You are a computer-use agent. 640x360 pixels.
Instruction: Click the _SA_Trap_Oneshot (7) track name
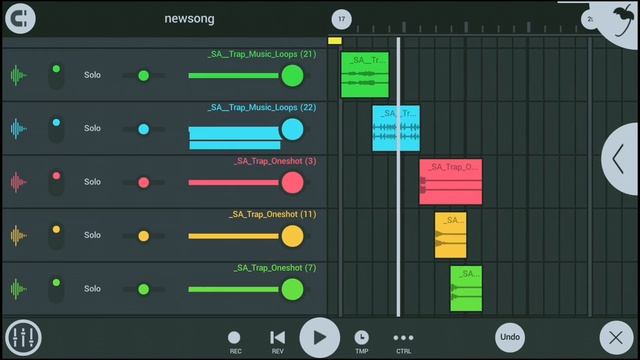(275, 268)
